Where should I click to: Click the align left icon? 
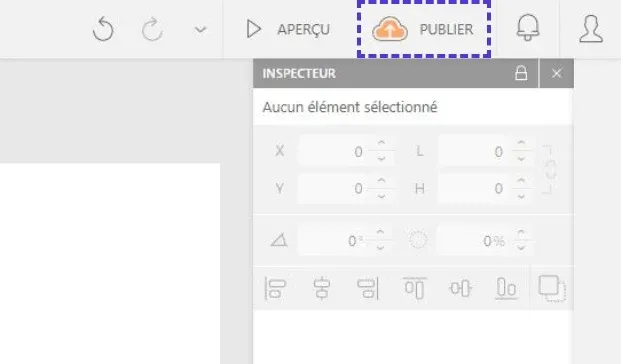[x=275, y=288]
